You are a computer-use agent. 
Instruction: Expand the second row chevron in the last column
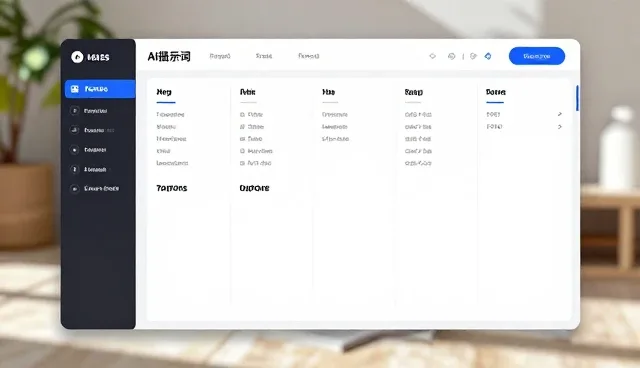pyautogui.click(x=560, y=126)
